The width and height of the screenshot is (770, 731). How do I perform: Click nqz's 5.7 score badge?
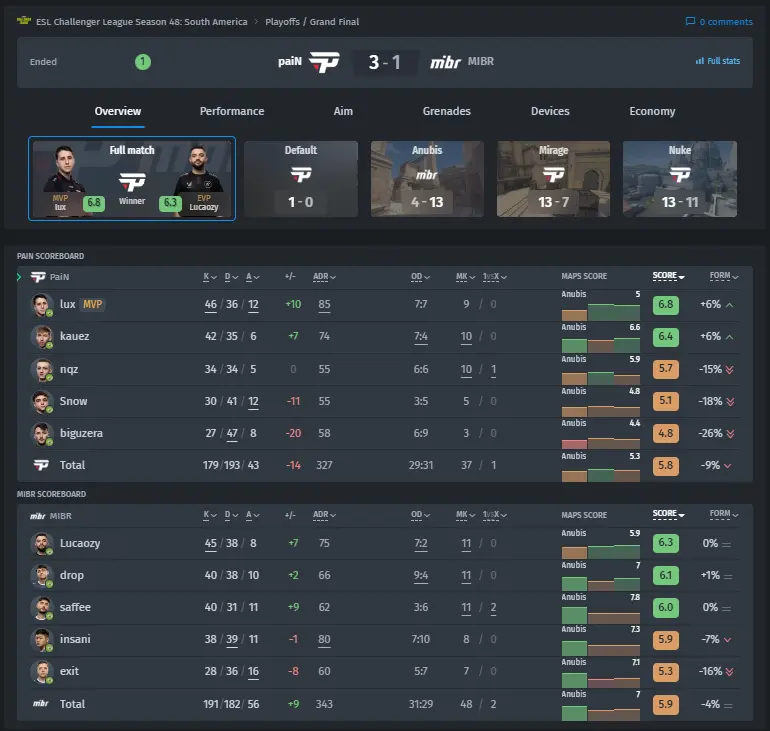(x=665, y=369)
